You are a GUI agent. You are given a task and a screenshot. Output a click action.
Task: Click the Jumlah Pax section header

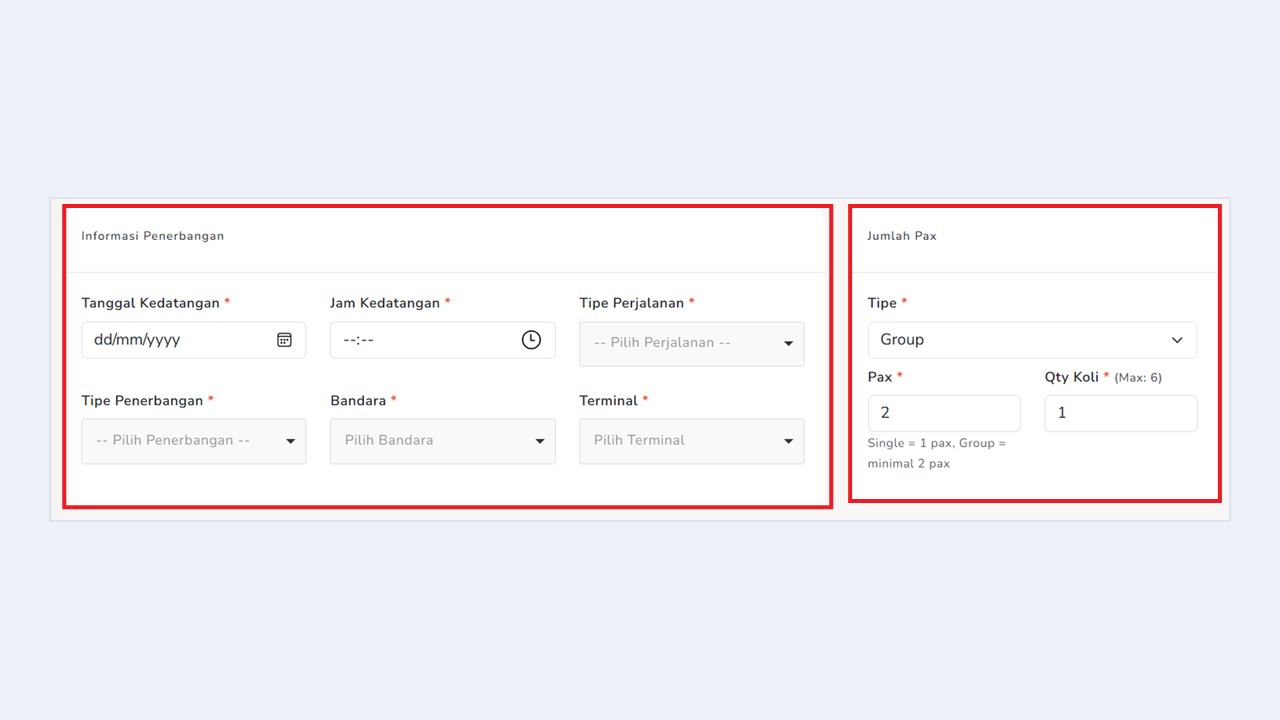(x=902, y=236)
